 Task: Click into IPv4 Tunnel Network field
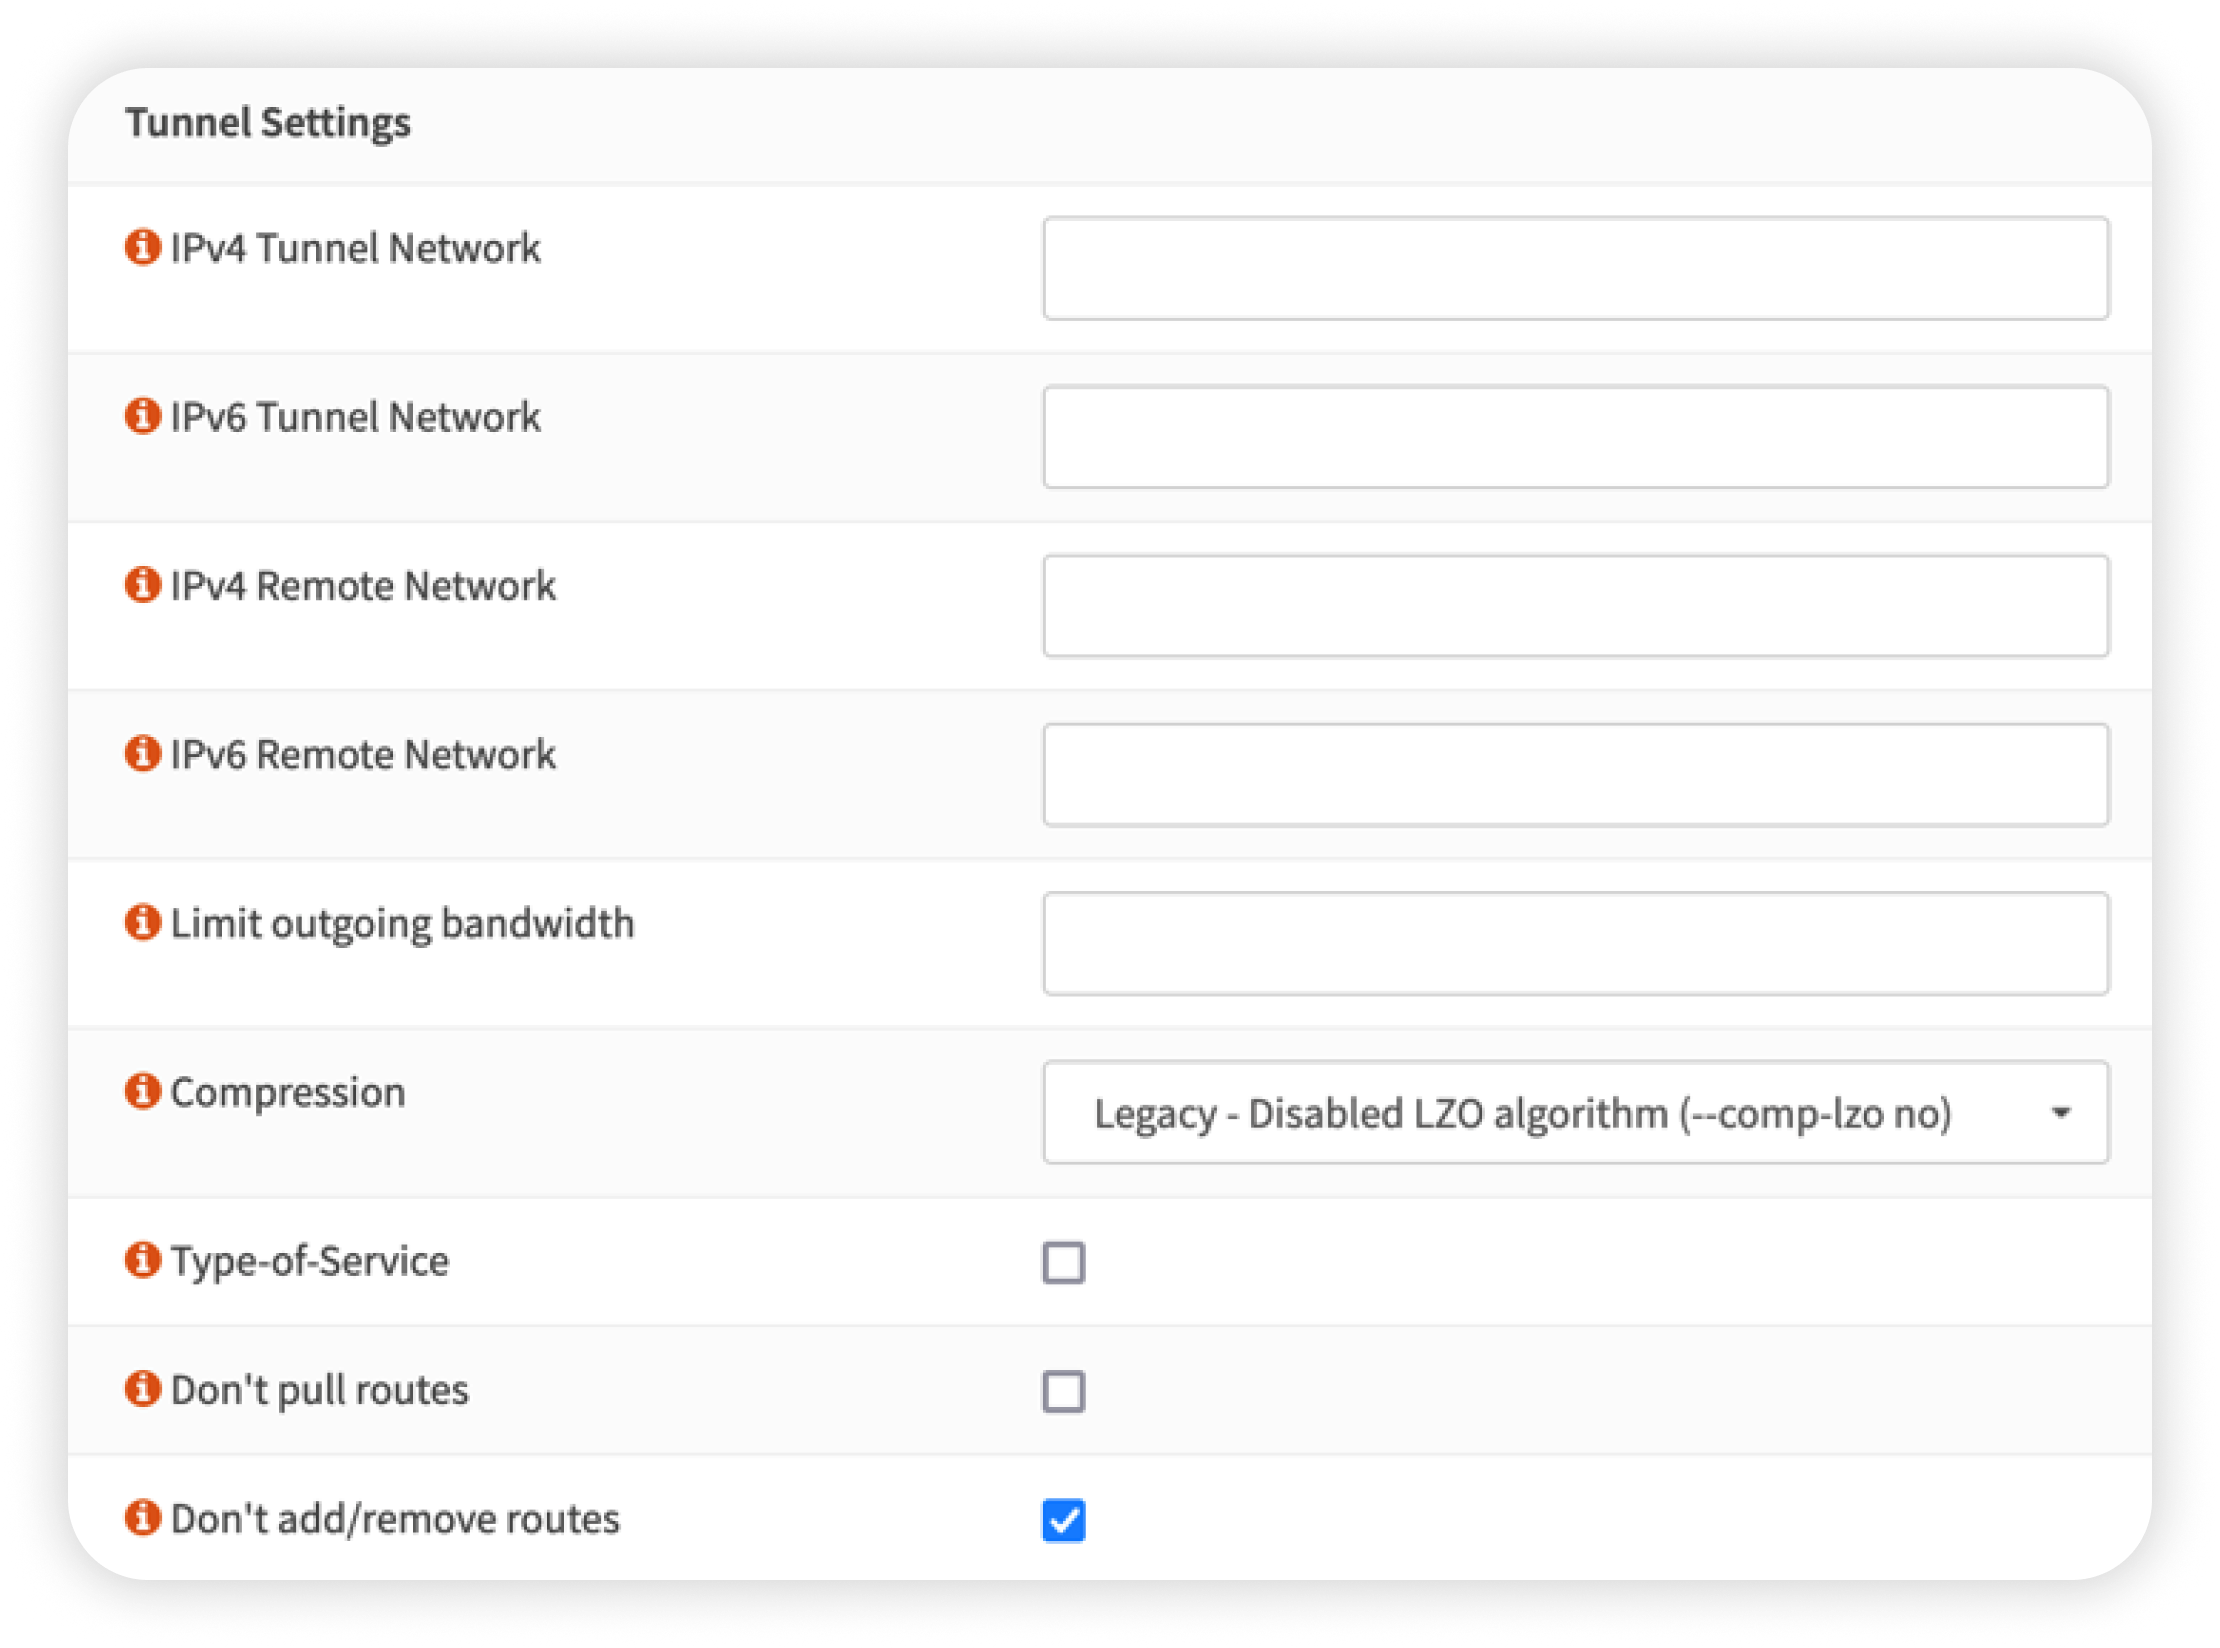coord(1575,269)
